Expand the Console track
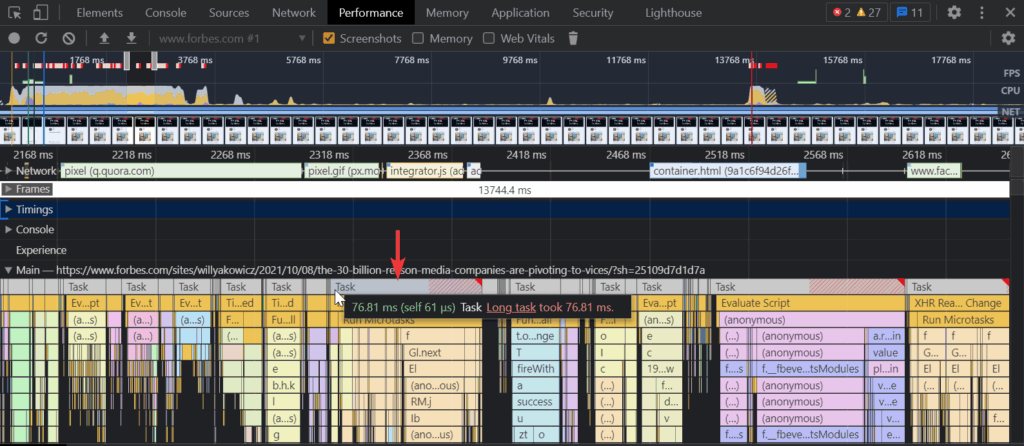1024x446 pixels. click(x=8, y=230)
